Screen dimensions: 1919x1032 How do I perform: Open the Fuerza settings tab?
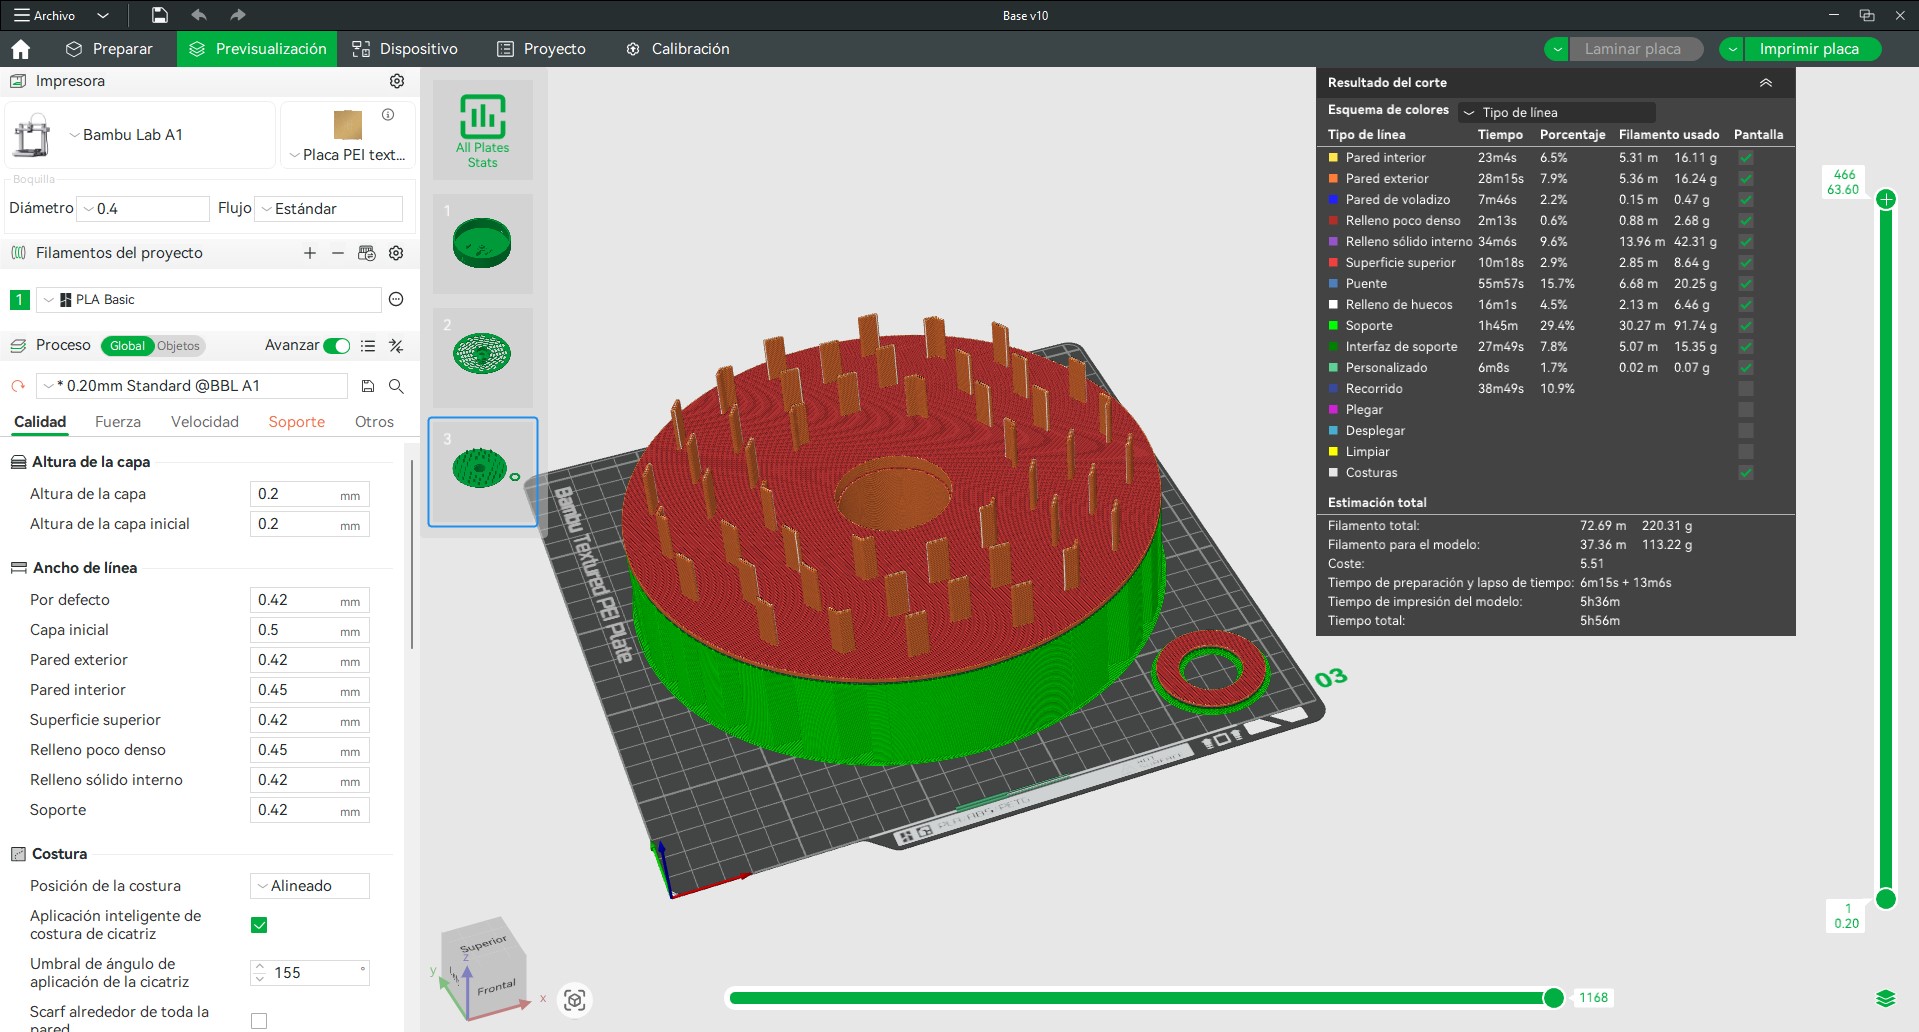click(118, 422)
